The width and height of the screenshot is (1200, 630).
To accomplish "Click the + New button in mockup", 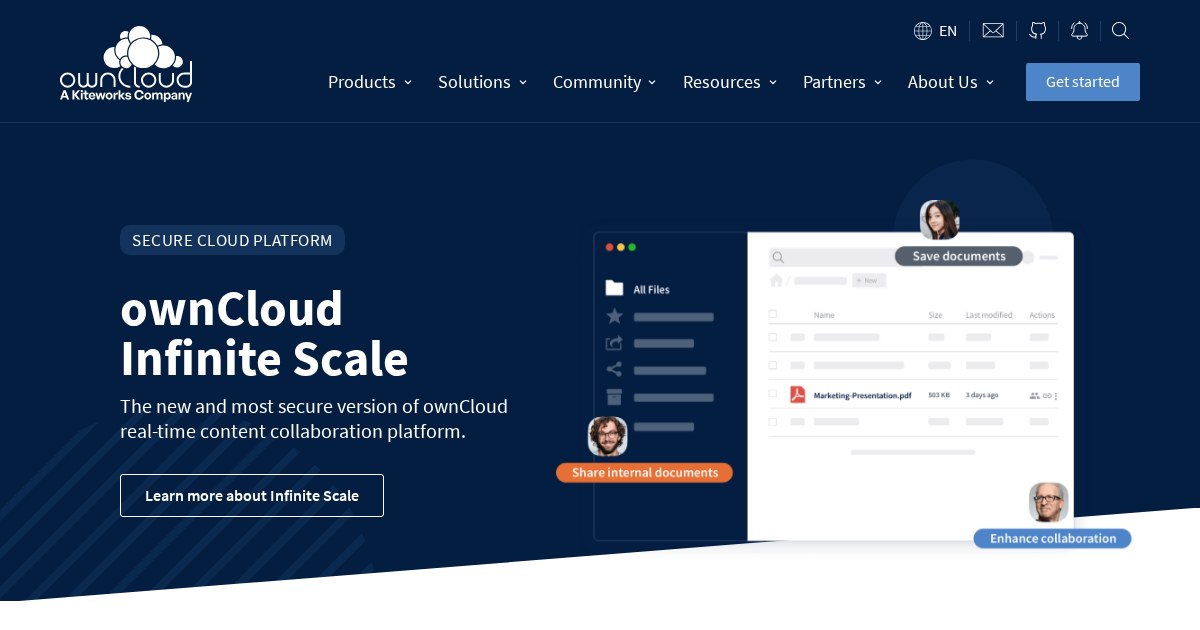I will pos(869,280).
